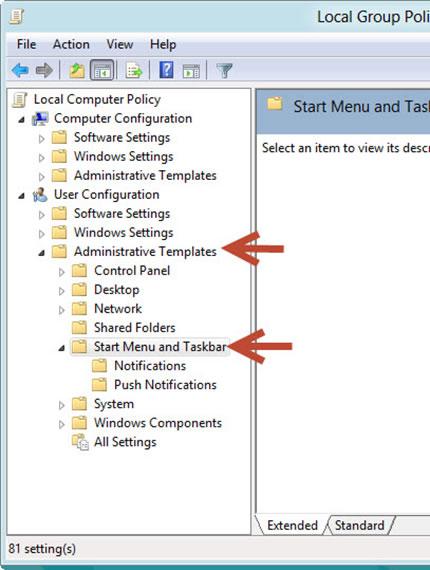Collapse Start Menu and Taskbar node
Viewport: 430px width, 570px height.
(62, 348)
